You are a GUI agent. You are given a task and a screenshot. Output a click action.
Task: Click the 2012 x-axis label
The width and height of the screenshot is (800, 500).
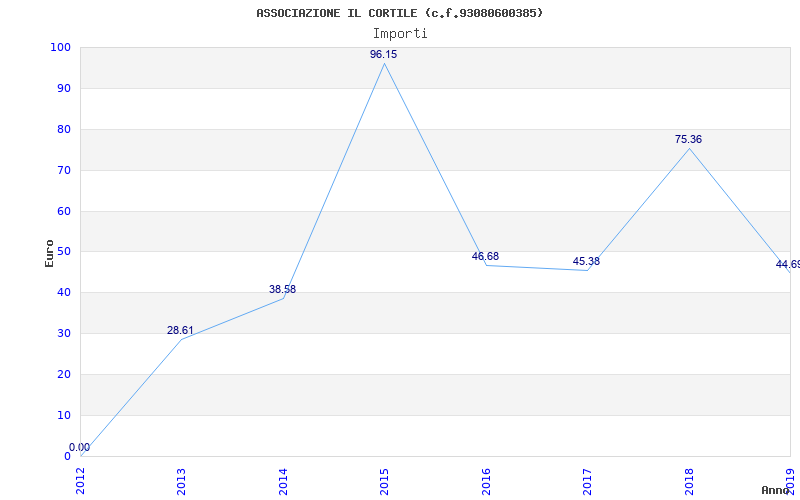pyautogui.click(x=80, y=481)
